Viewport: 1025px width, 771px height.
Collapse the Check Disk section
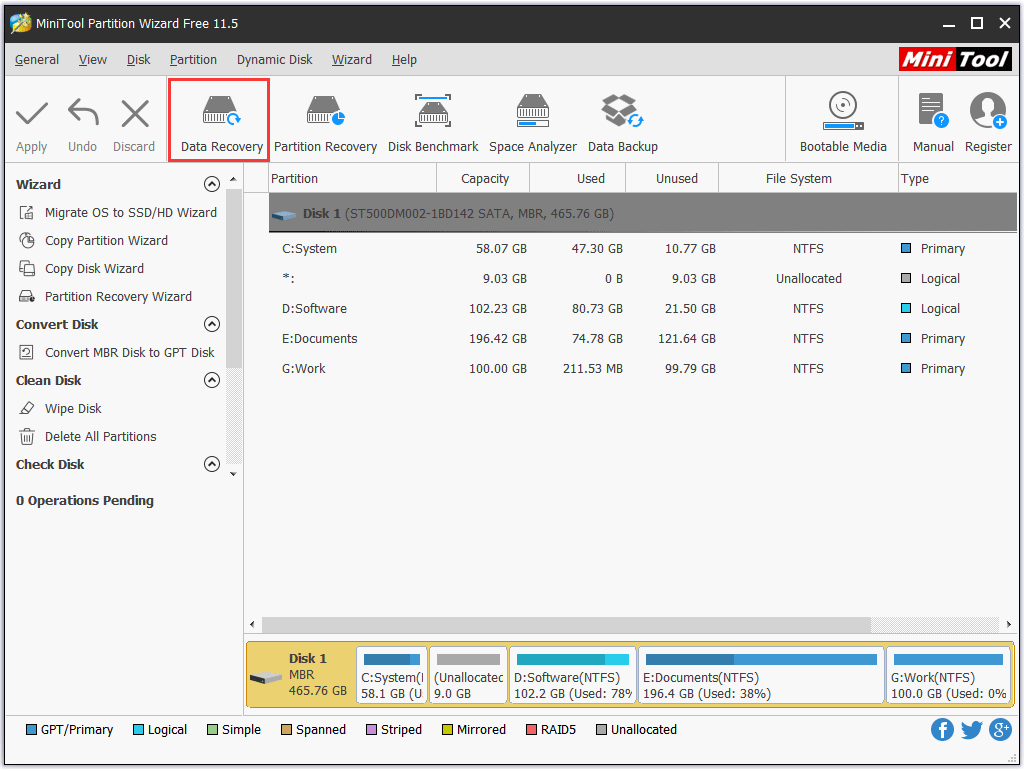(212, 464)
